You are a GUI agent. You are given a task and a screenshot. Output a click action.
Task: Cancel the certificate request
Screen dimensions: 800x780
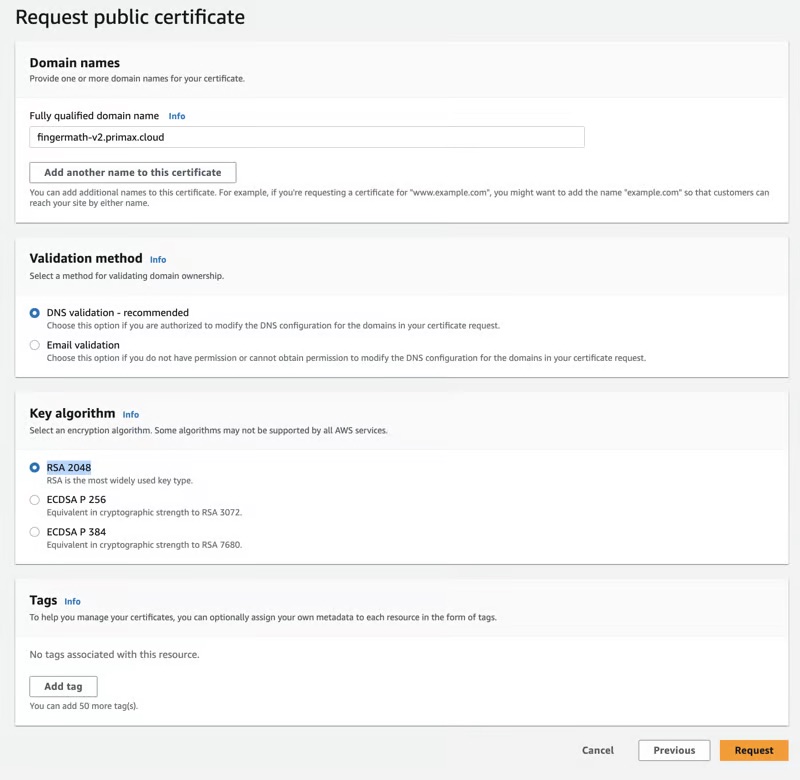click(598, 750)
